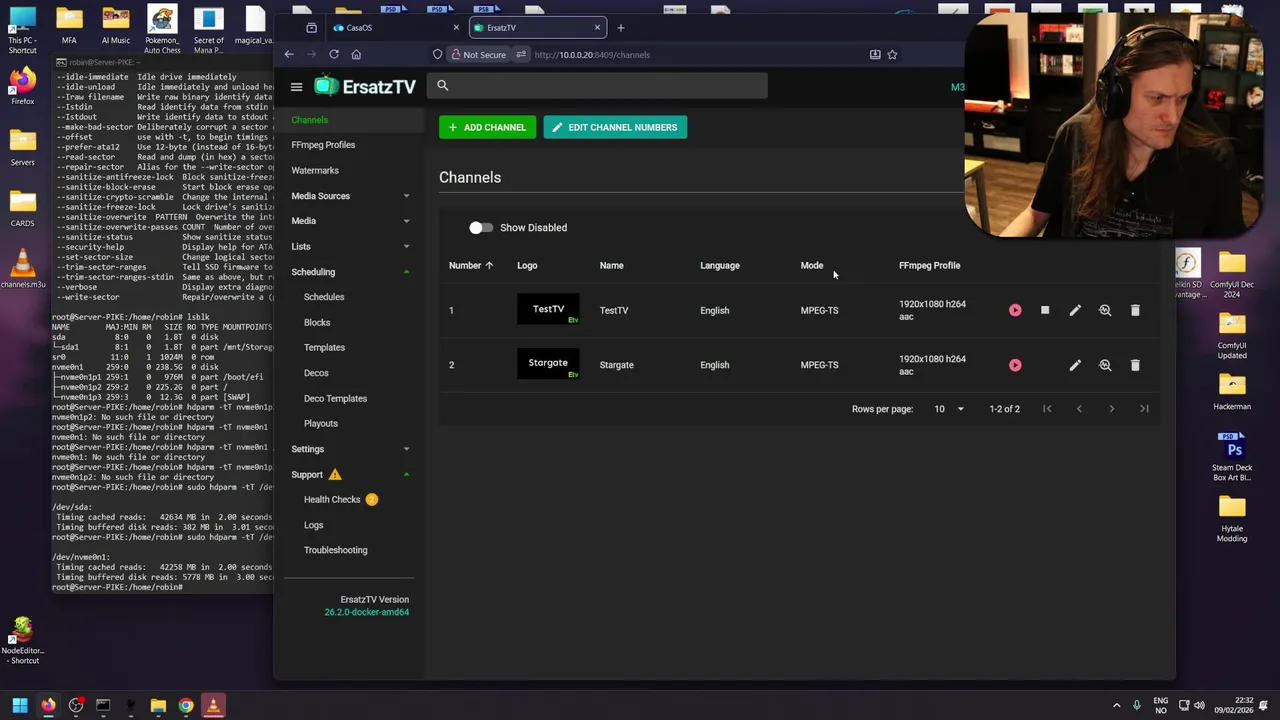
Task: Click the play button for the TestTV channel
Action: point(1015,310)
